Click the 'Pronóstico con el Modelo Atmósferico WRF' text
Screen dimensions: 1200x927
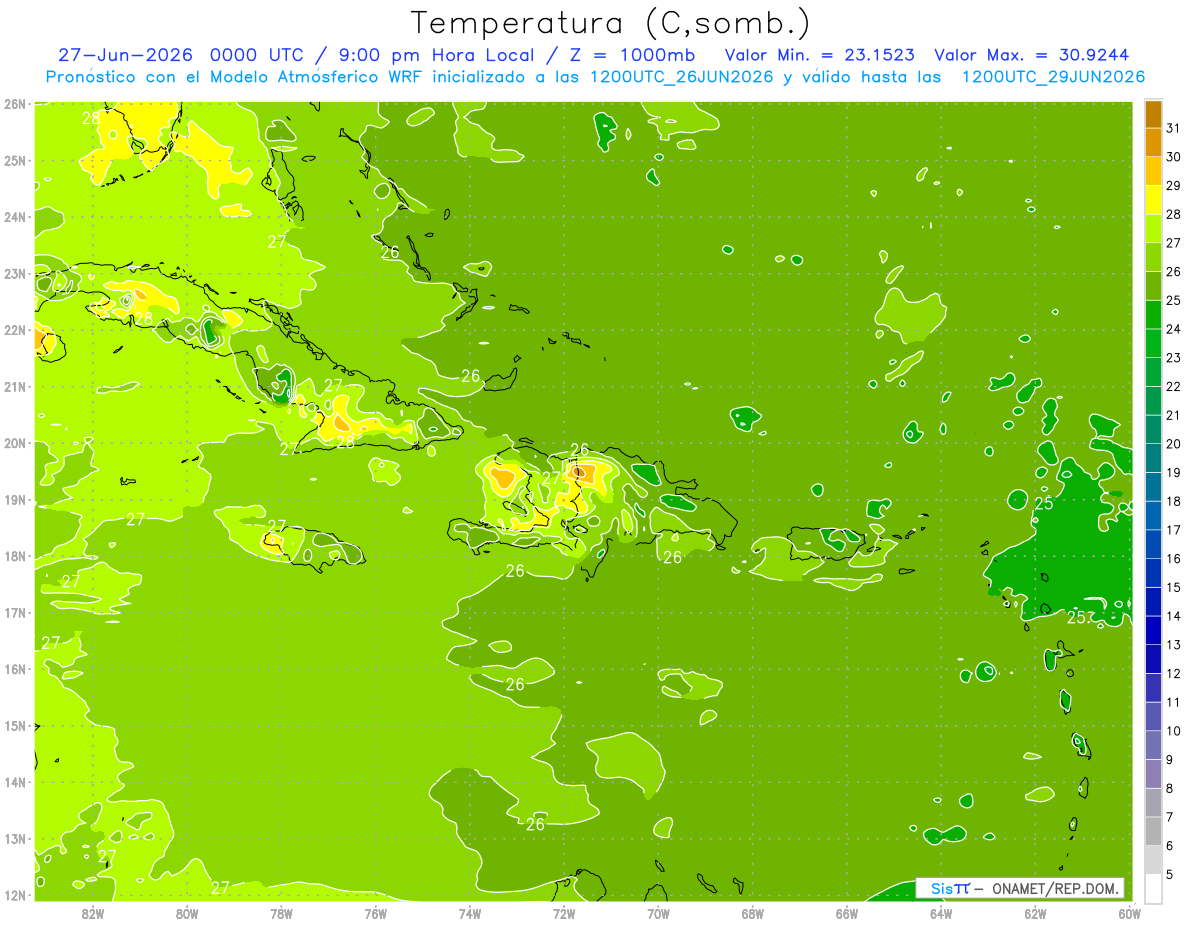(x=235, y=77)
